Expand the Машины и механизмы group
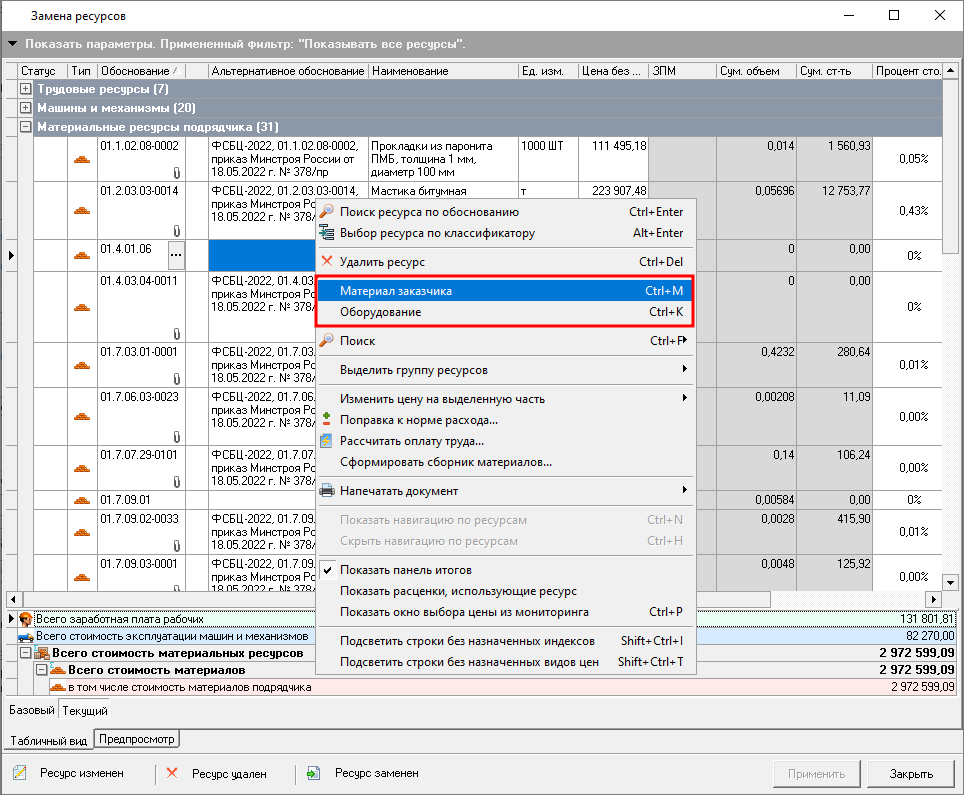Viewport: 964px width, 795px height. point(25,108)
